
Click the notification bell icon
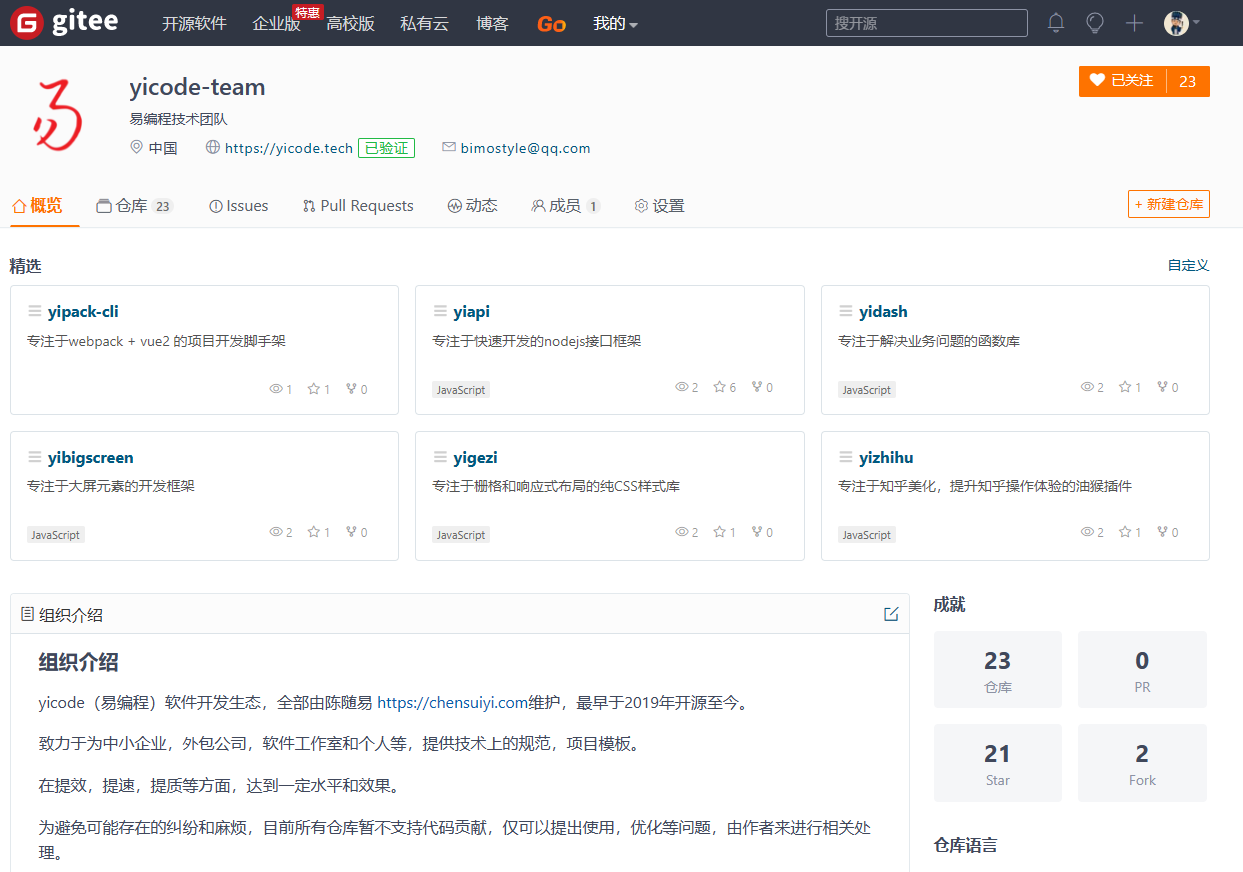point(1056,23)
